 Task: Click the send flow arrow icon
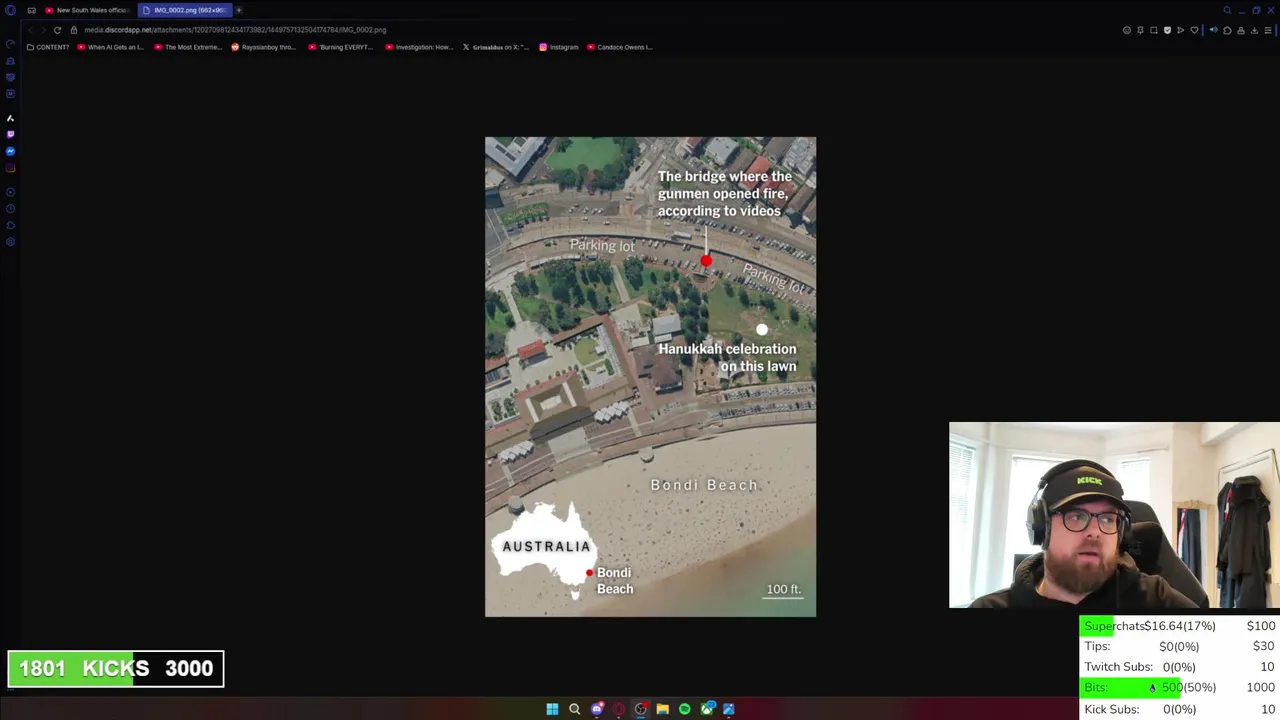pyautogui.click(x=1181, y=30)
